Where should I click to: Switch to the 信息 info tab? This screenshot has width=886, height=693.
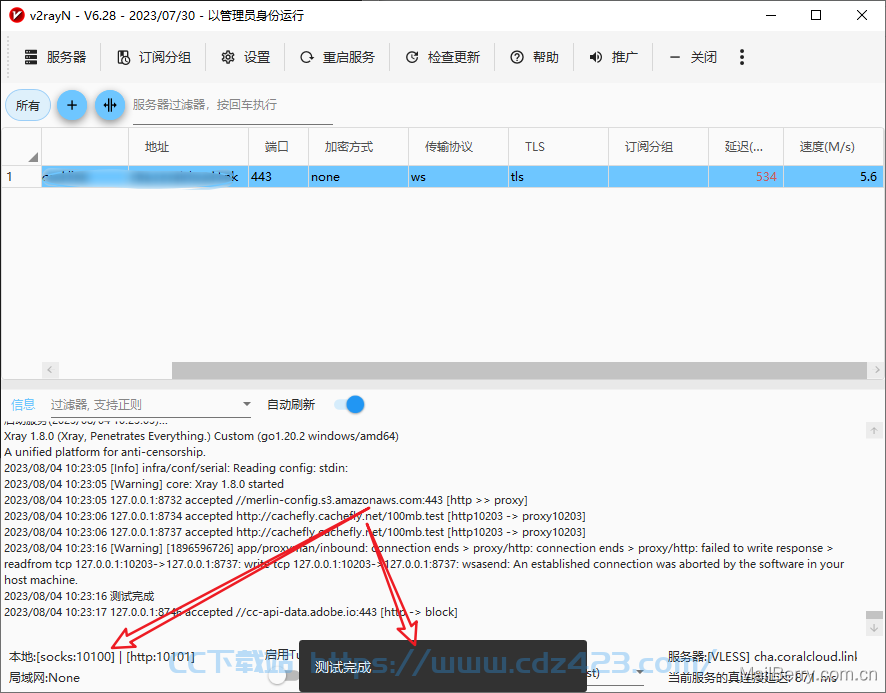[x=23, y=405]
